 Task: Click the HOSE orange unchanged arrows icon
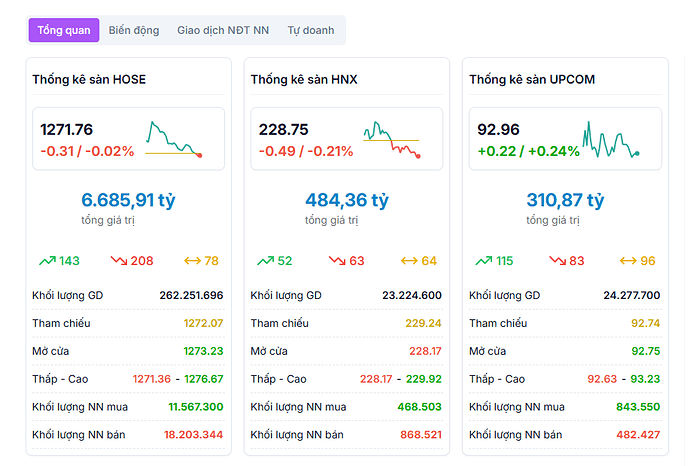pos(191,261)
